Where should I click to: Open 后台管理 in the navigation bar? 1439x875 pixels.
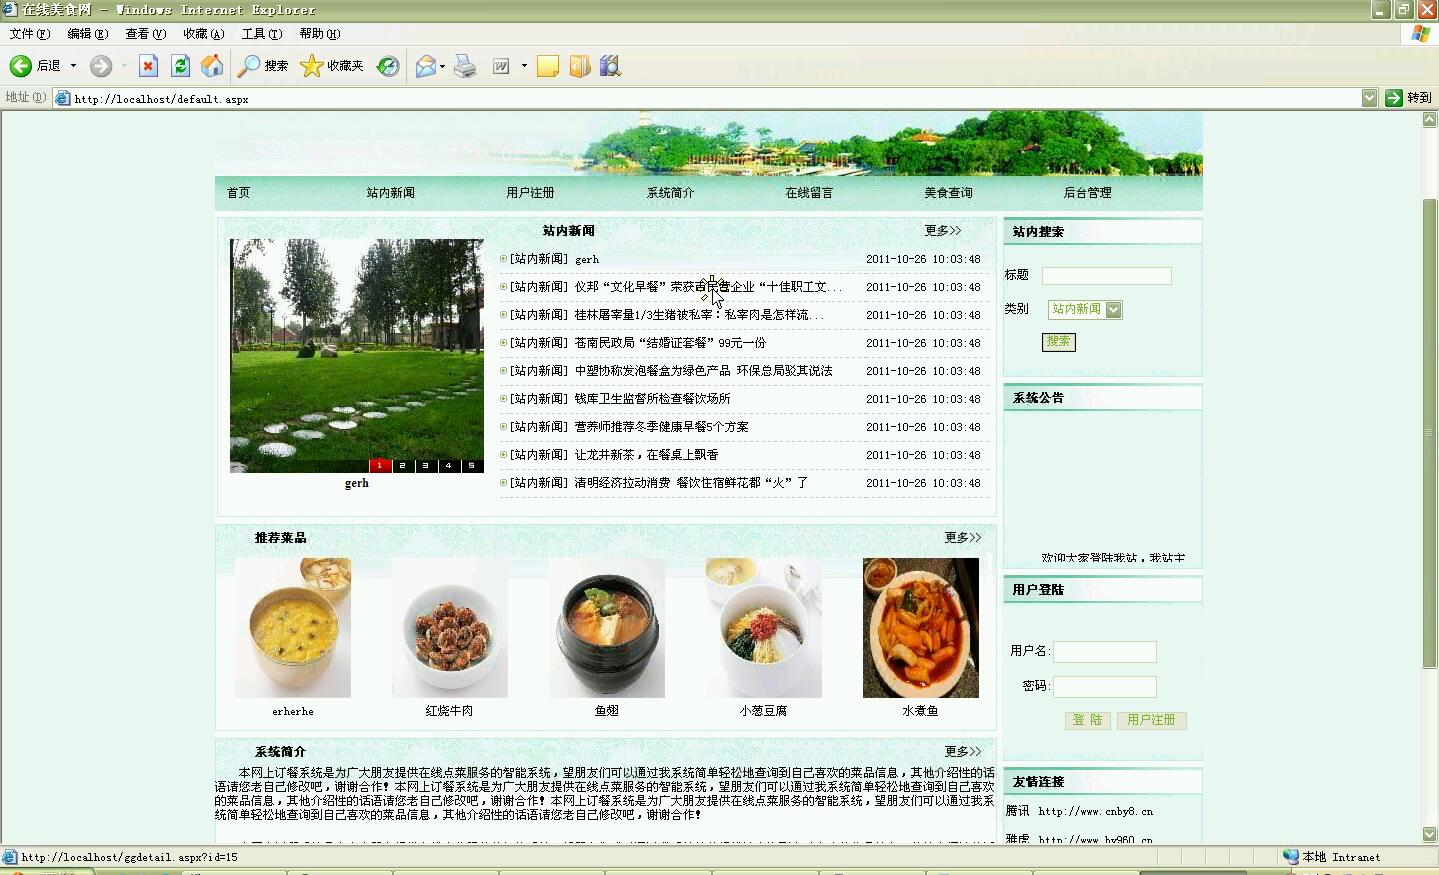pos(1087,193)
